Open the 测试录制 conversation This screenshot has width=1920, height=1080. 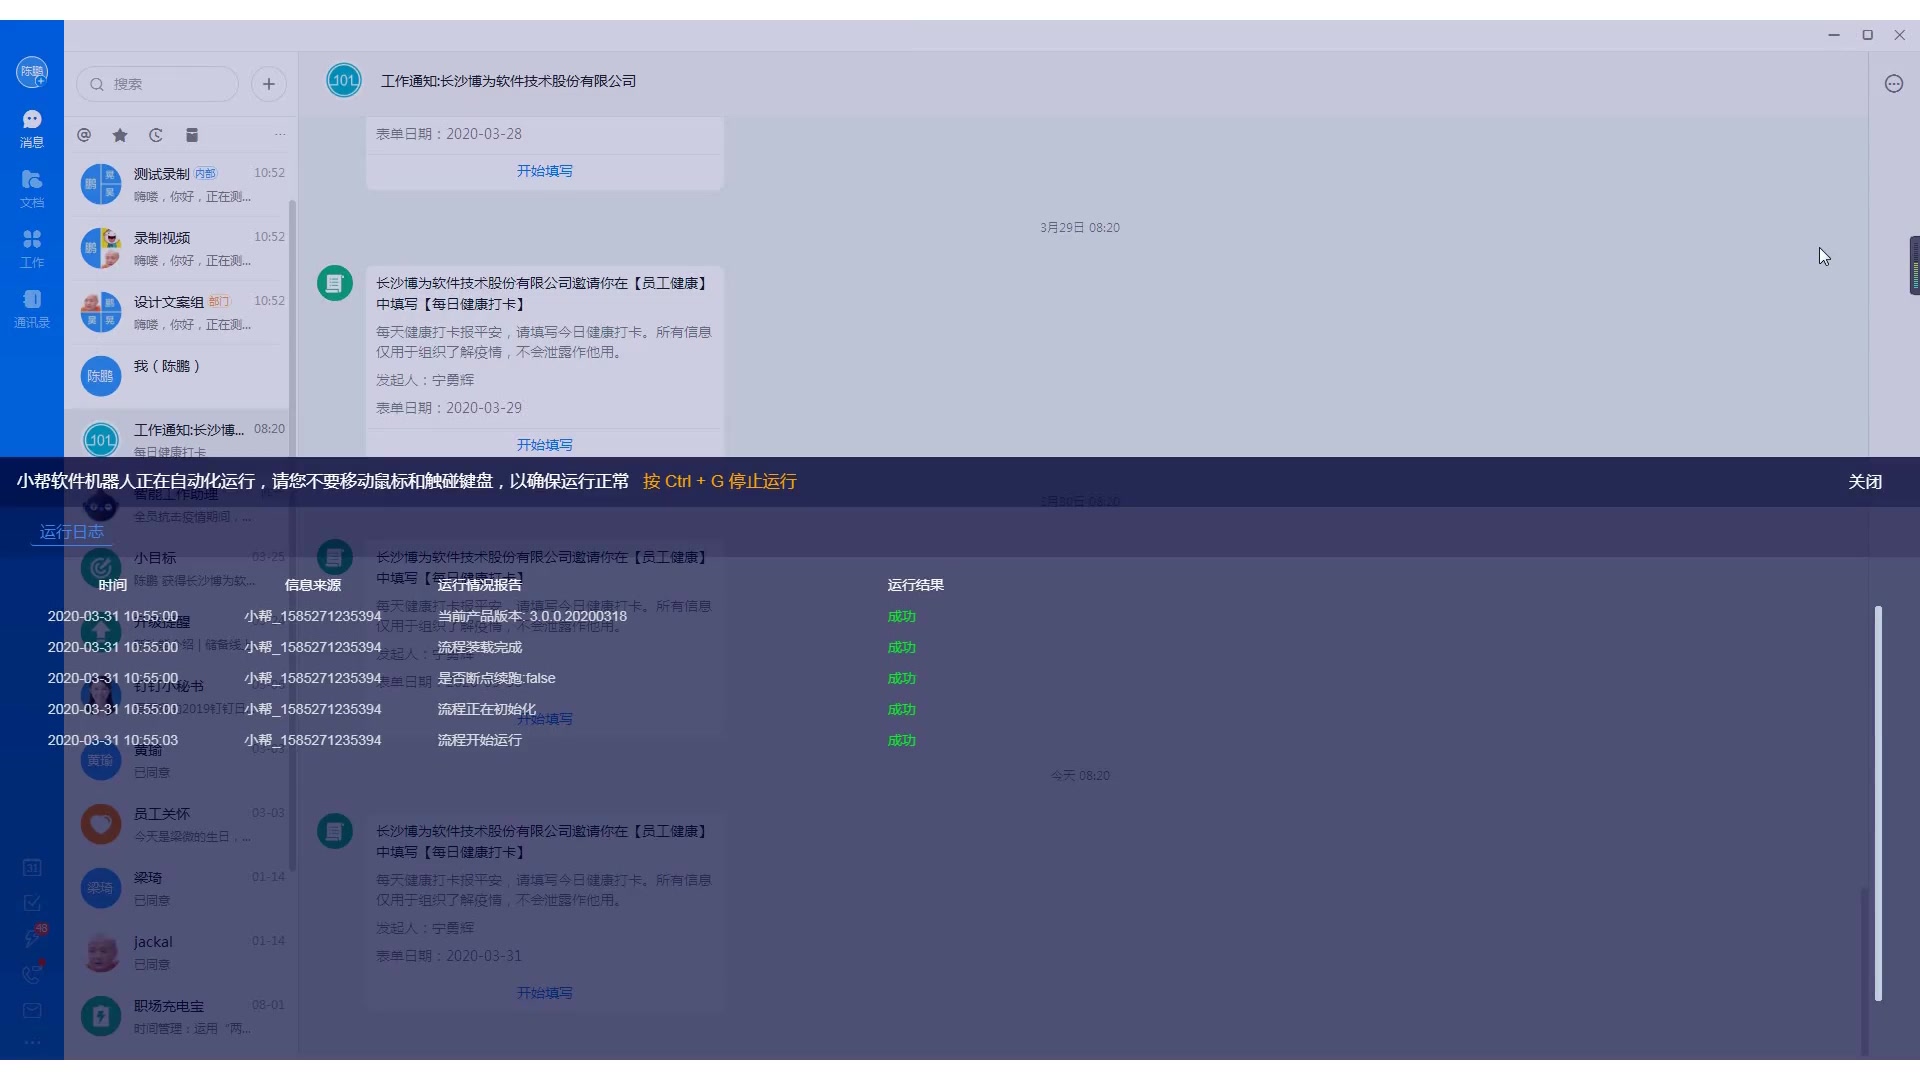coord(178,185)
